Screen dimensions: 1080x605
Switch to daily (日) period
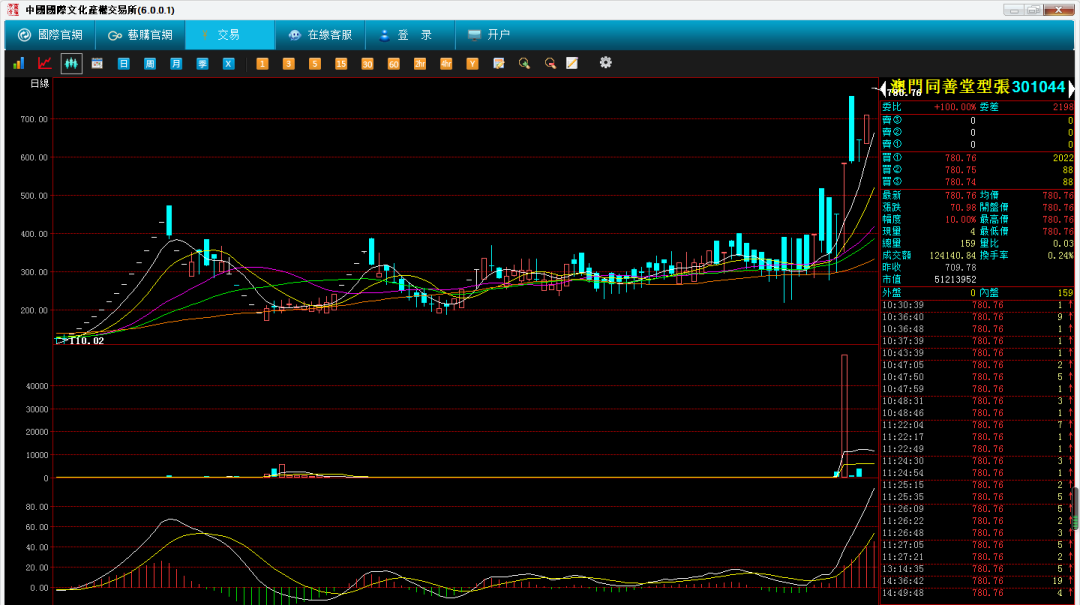pyautogui.click(x=123, y=63)
